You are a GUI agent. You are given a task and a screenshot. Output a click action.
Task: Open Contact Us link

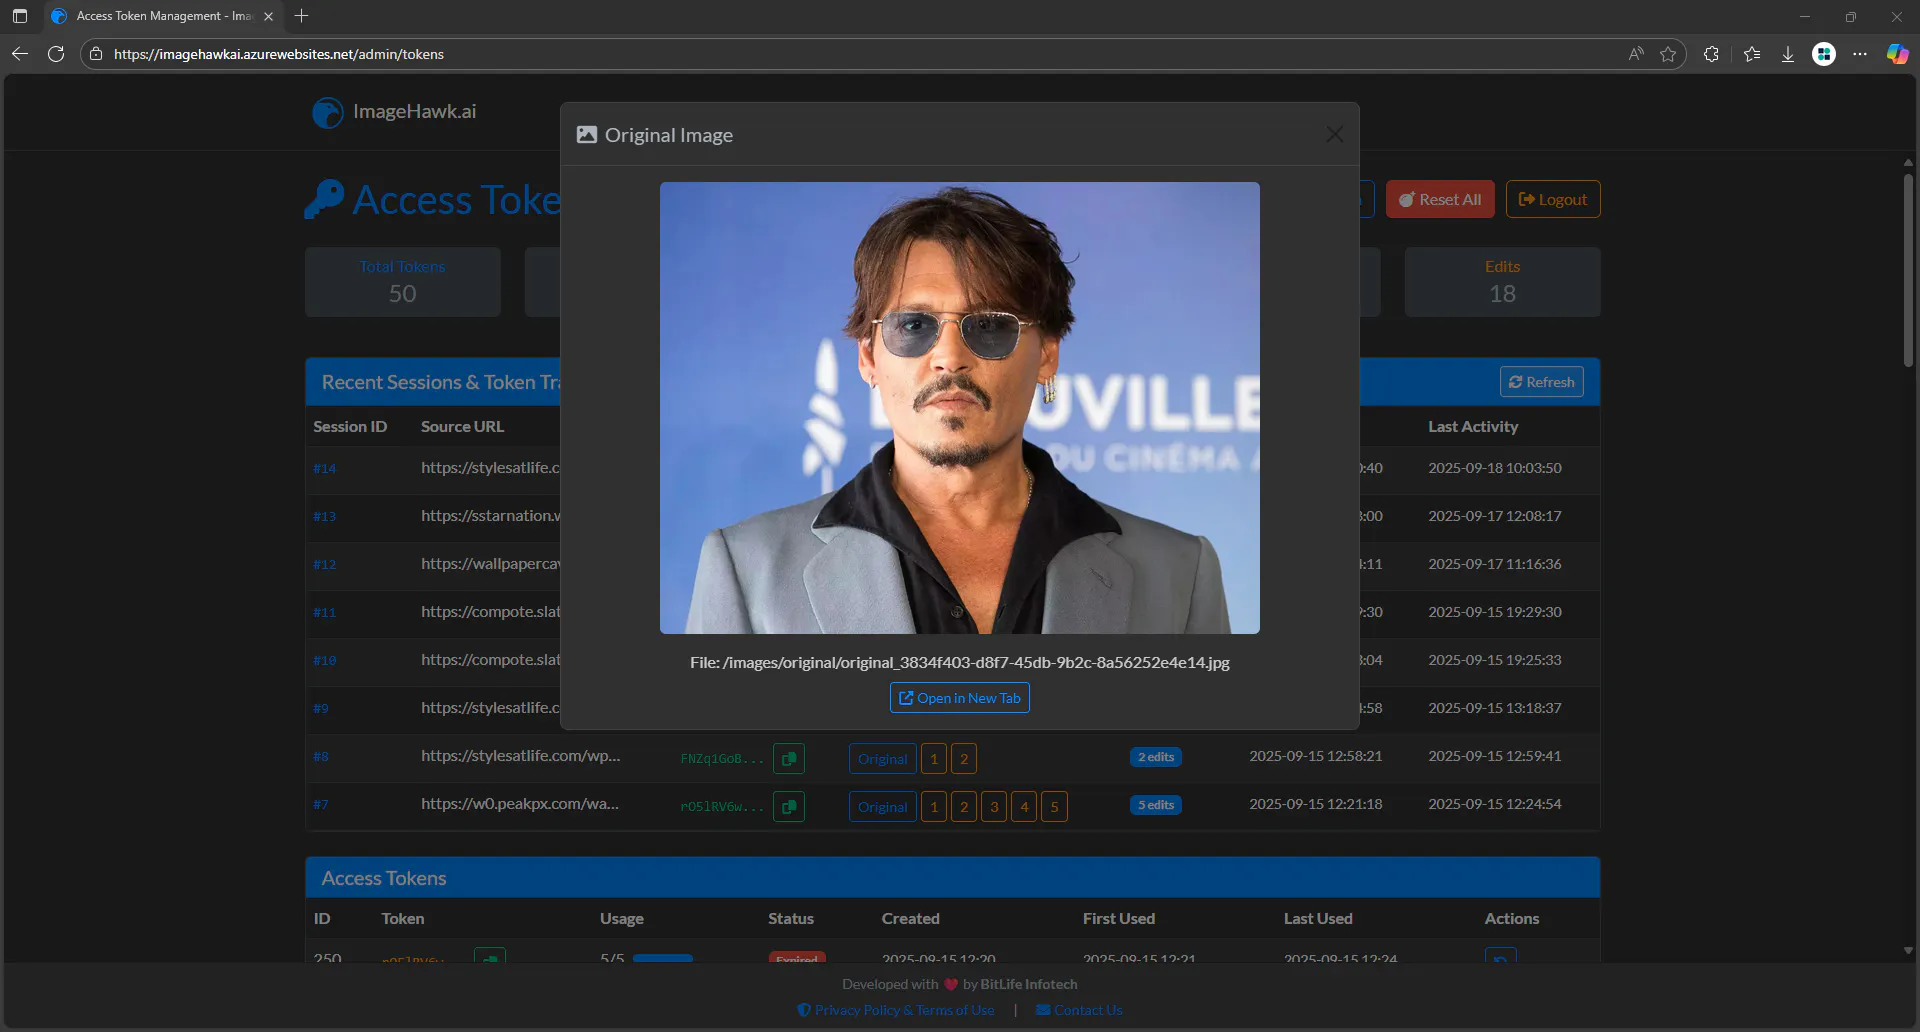(1079, 1010)
